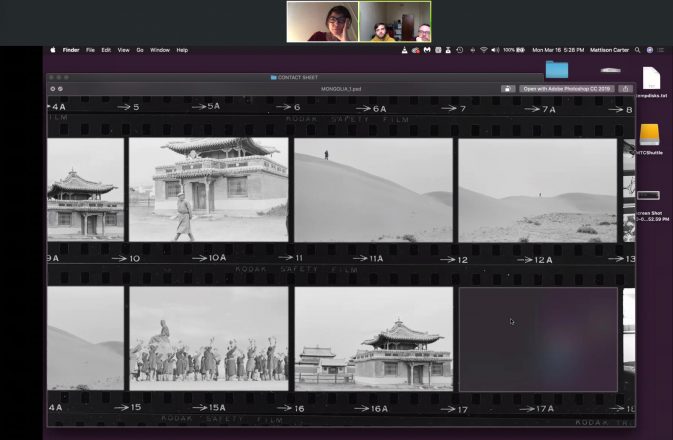Screen dimensions: 673x440
Task: Open the View menu
Action: (123, 49)
